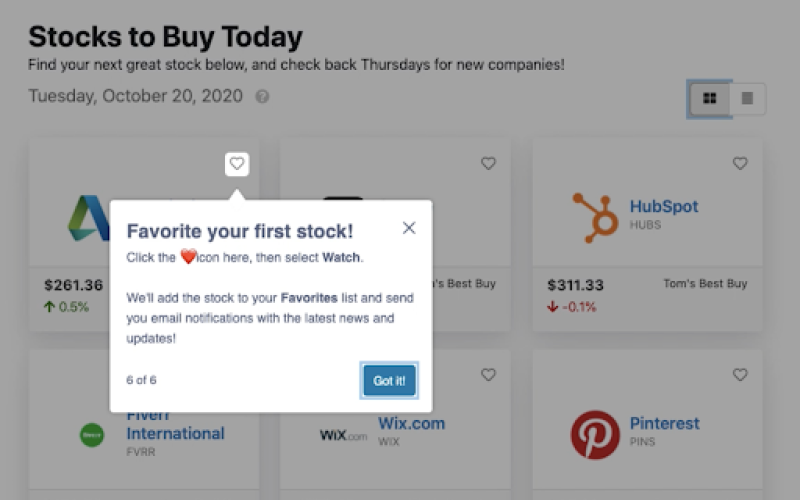Screen dimensions: 800x500
Task: Click the Pinterest red logo
Action: click(595, 435)
